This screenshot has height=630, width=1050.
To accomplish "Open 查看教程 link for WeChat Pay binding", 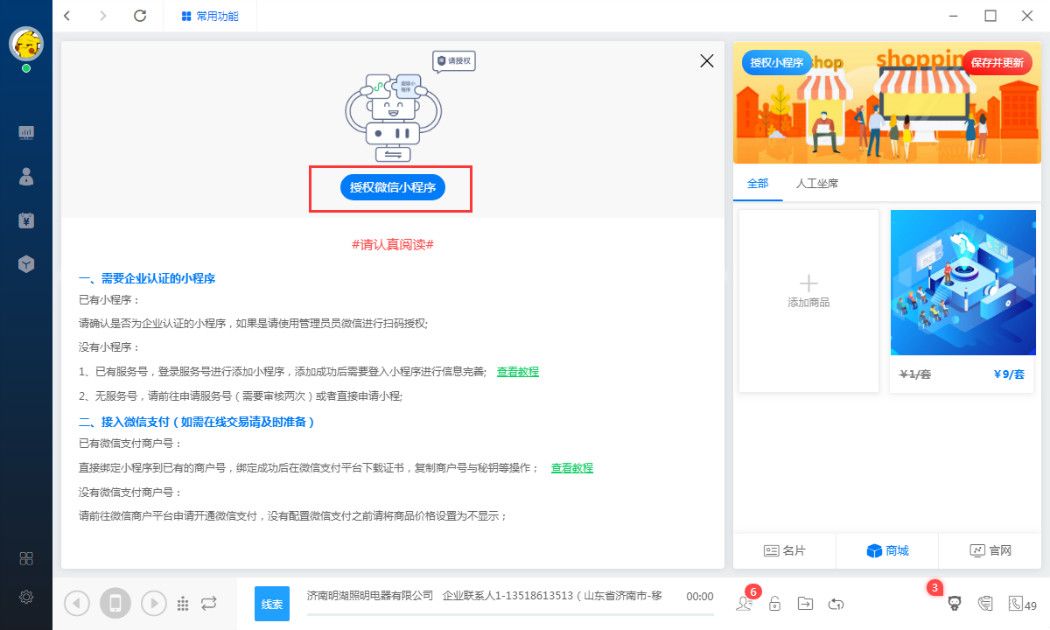I will pyautogui.click(x=572, y=468).
